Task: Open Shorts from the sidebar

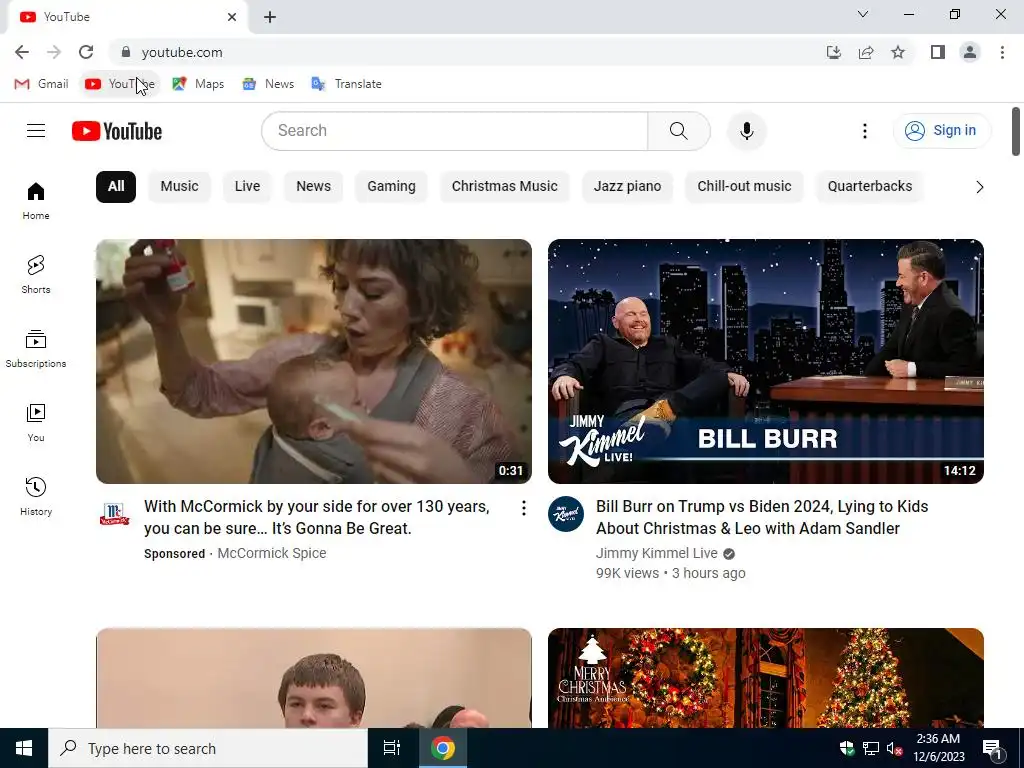Action: (x=36, y=275)
